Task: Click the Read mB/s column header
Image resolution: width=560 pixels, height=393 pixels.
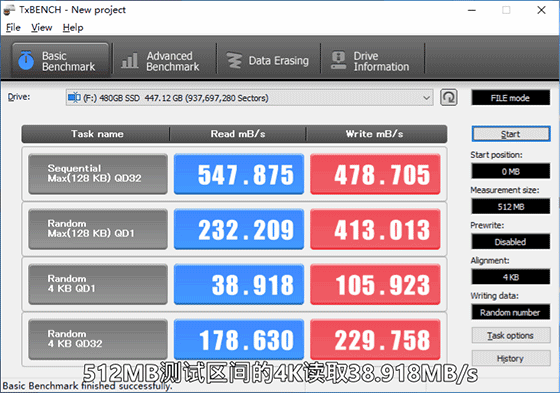Action: (238, 134)
